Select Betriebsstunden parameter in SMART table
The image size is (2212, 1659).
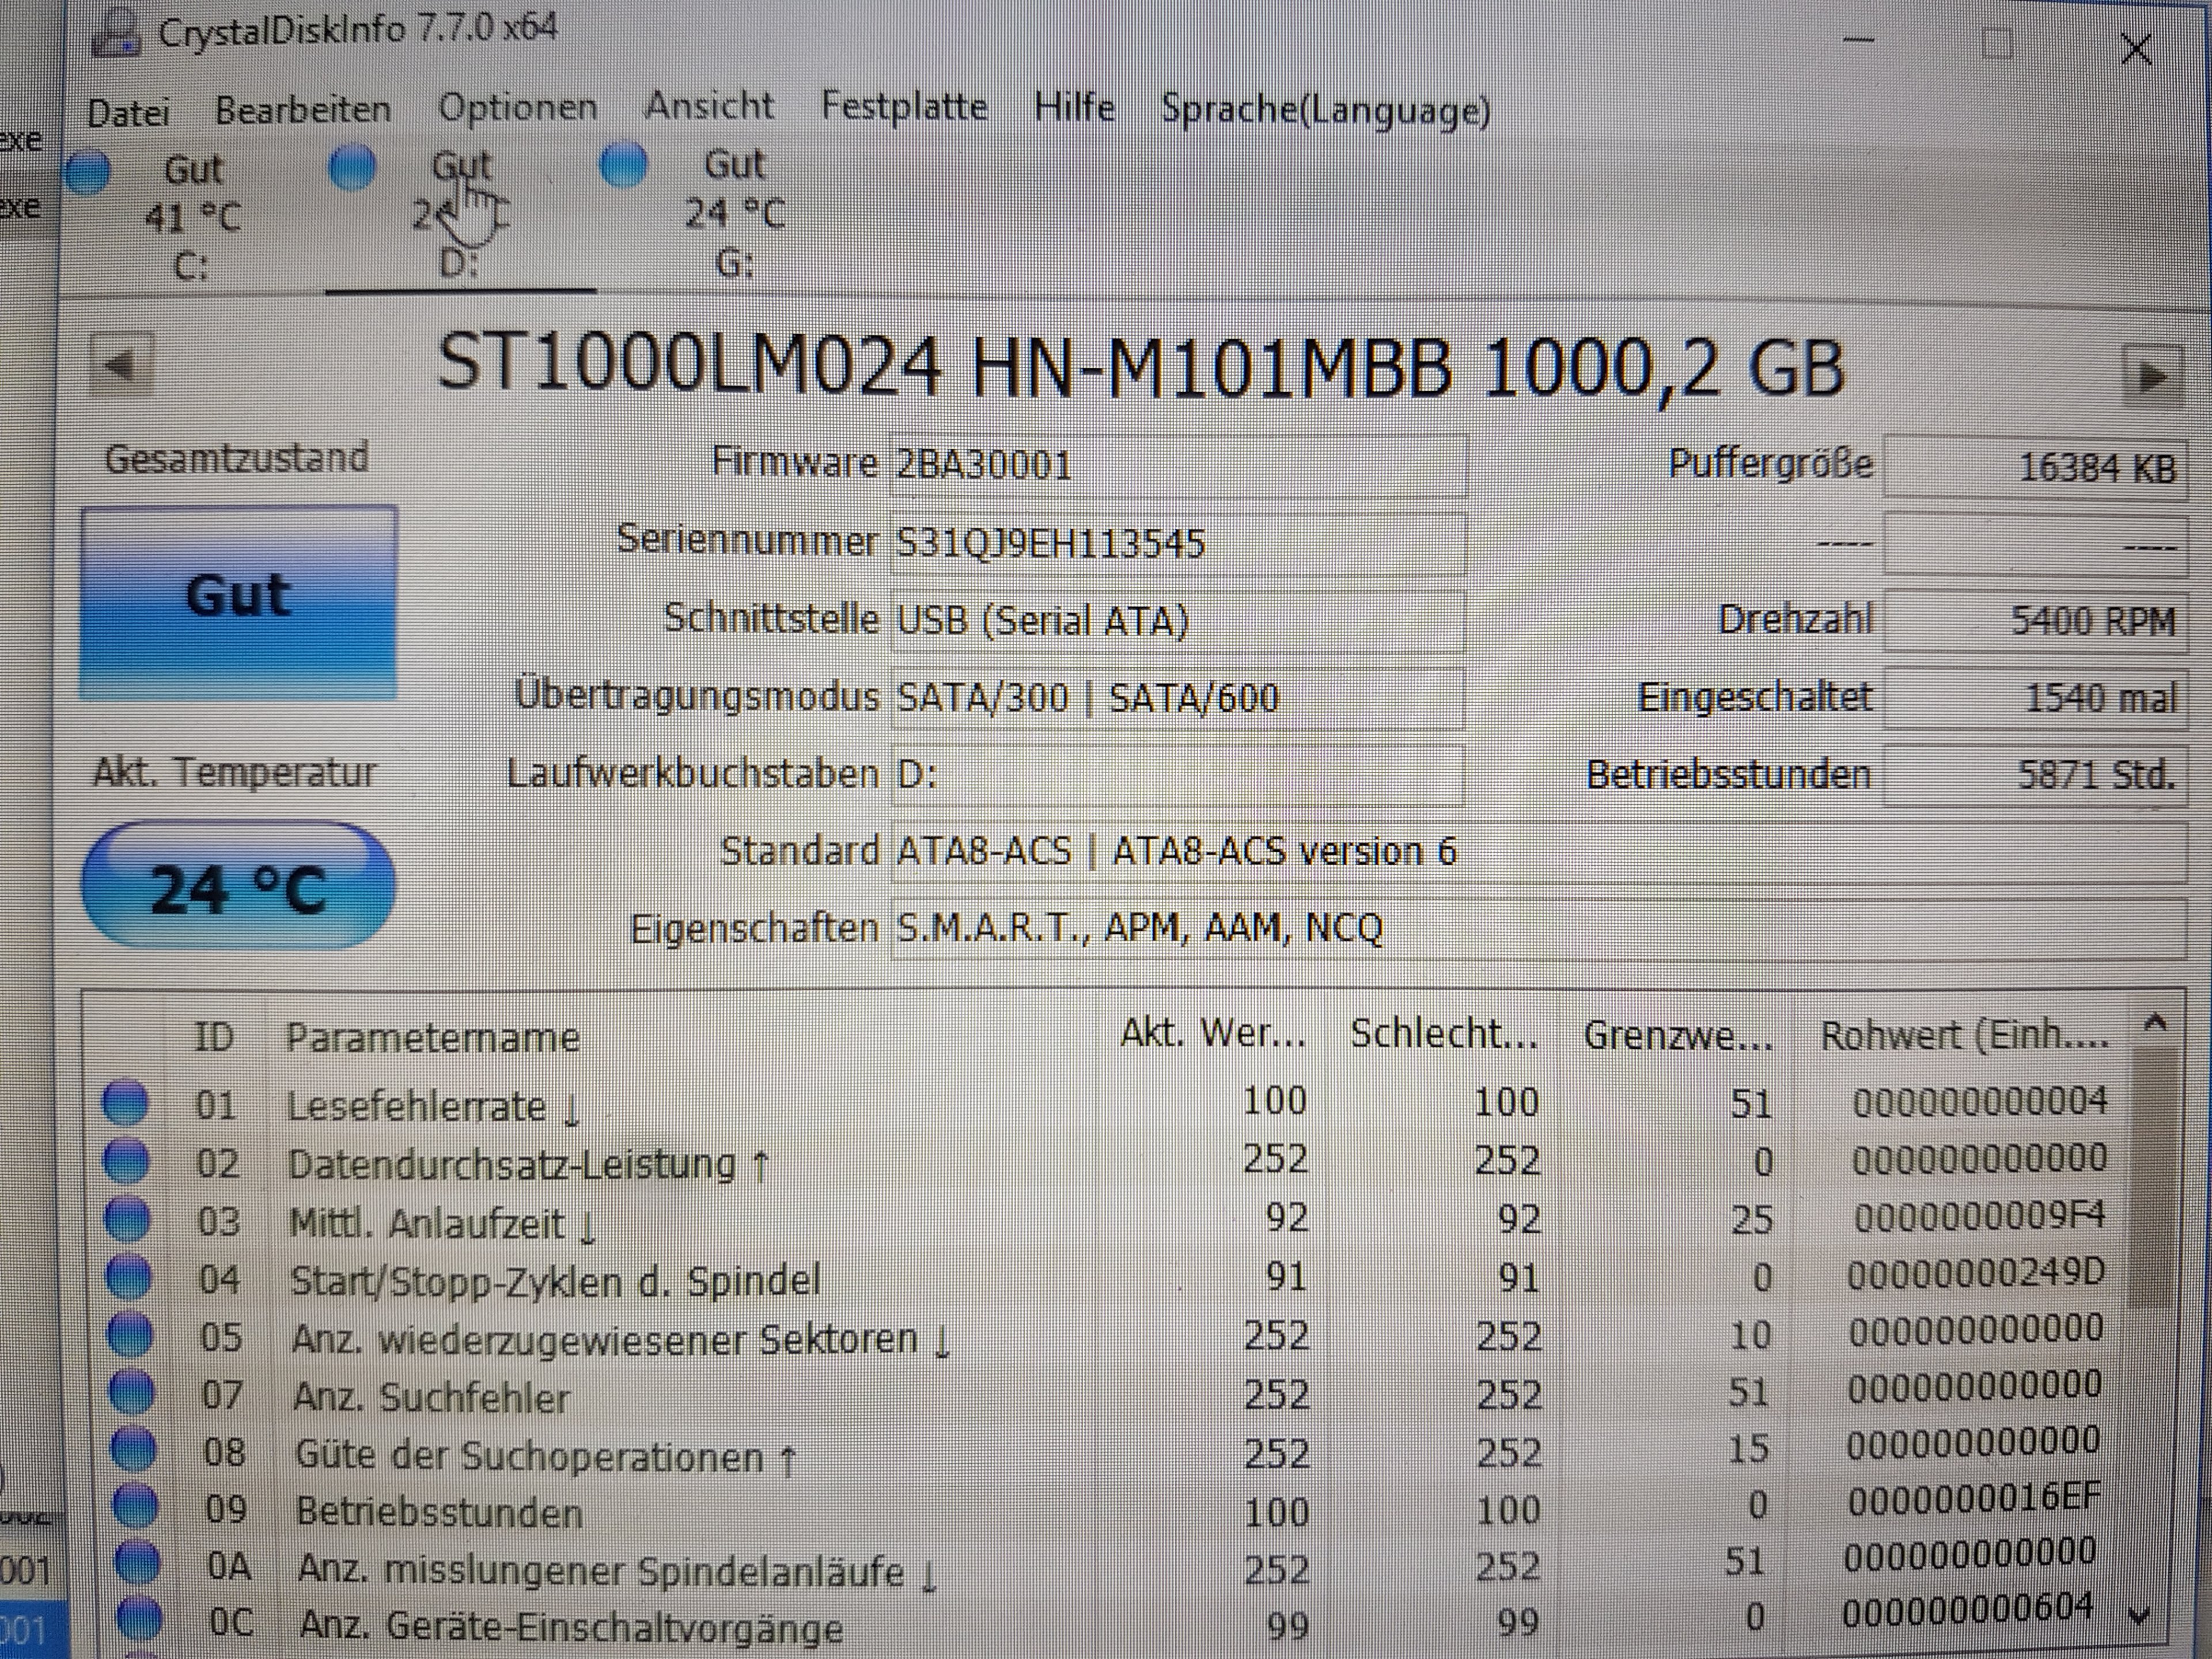440,1512
